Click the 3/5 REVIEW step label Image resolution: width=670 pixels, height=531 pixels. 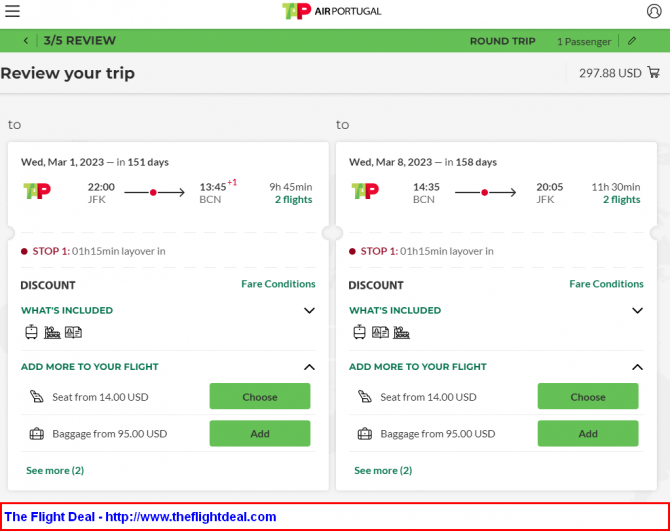point(79,41)
